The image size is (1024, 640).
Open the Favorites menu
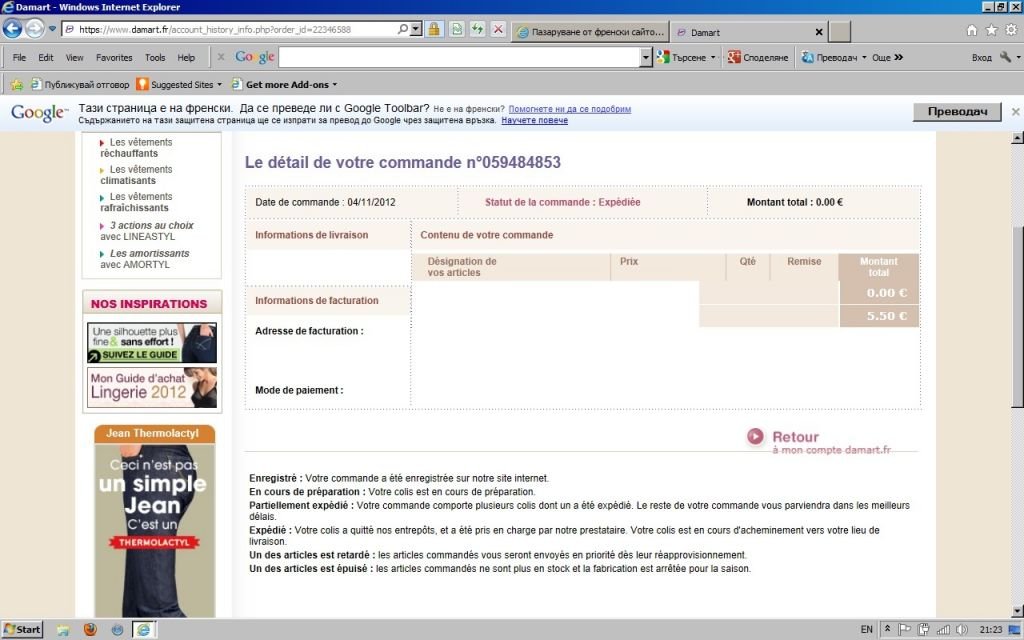point(114,57)
